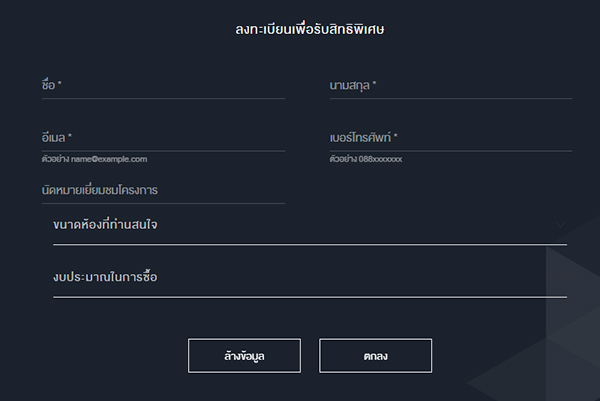
Task: Click the underline beneath the surname field
Action: [450, 99]
